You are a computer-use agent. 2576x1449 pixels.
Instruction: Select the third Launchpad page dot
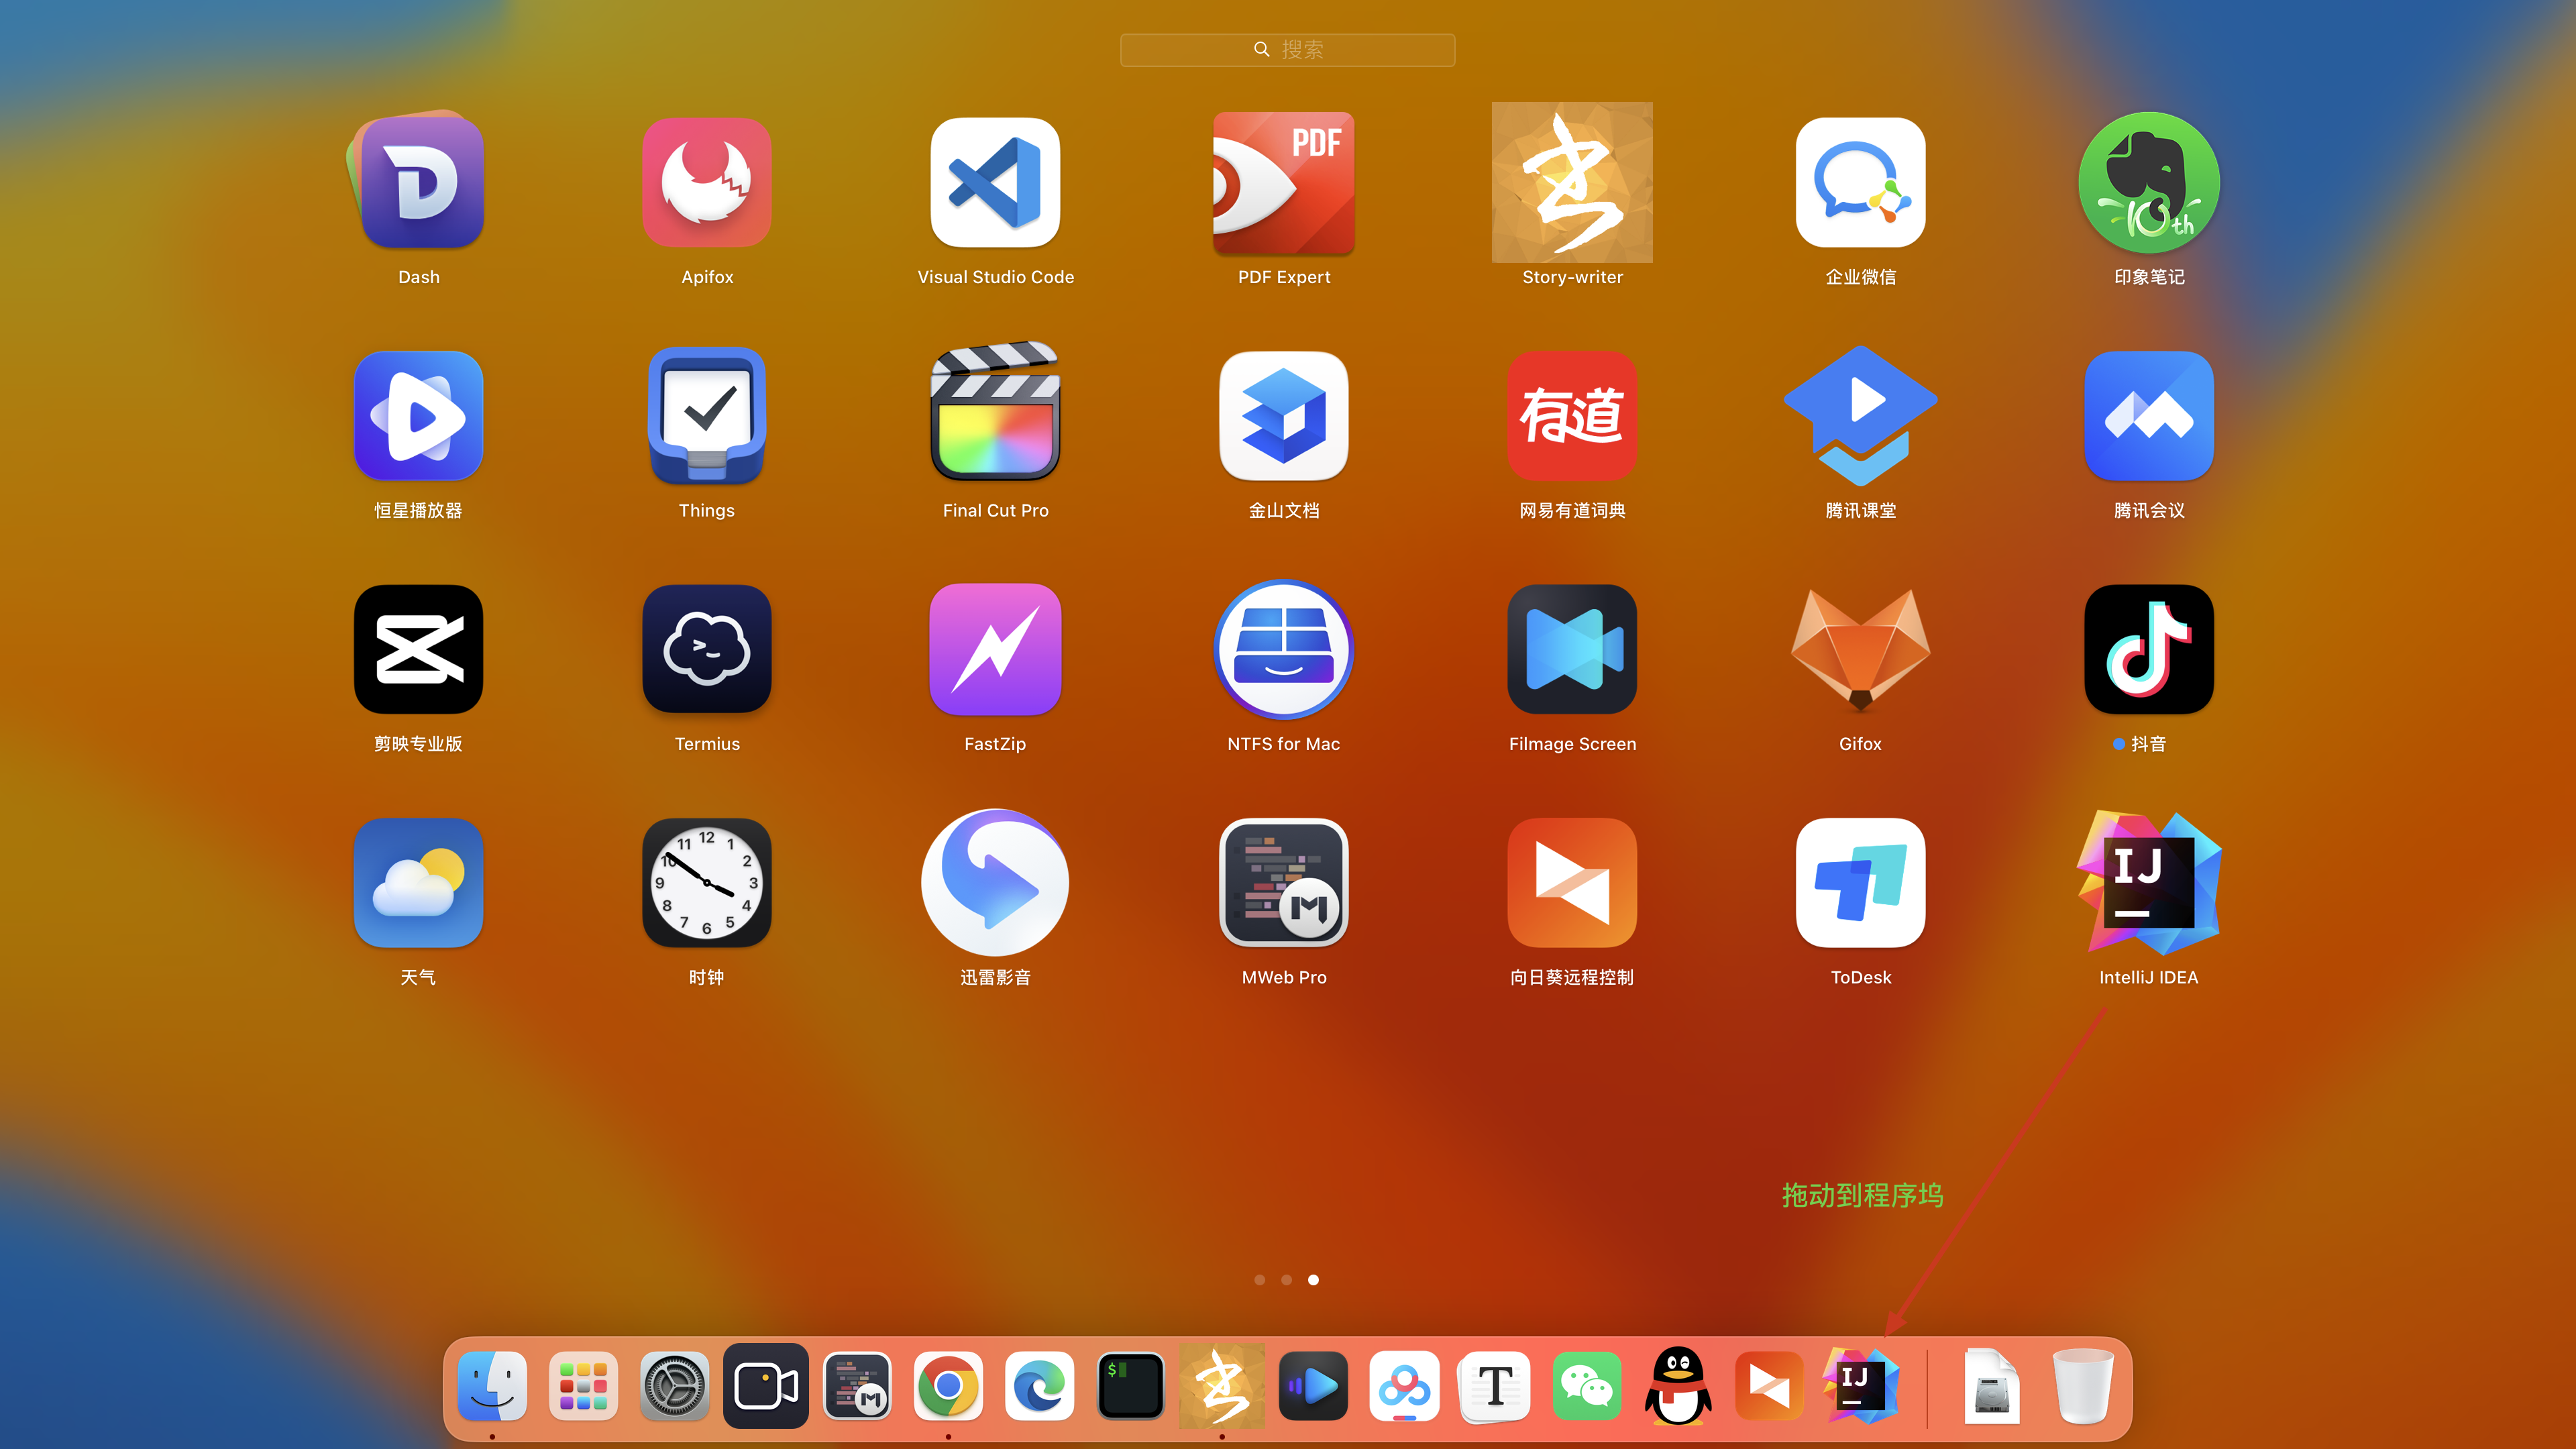tap(1314, 1279)
